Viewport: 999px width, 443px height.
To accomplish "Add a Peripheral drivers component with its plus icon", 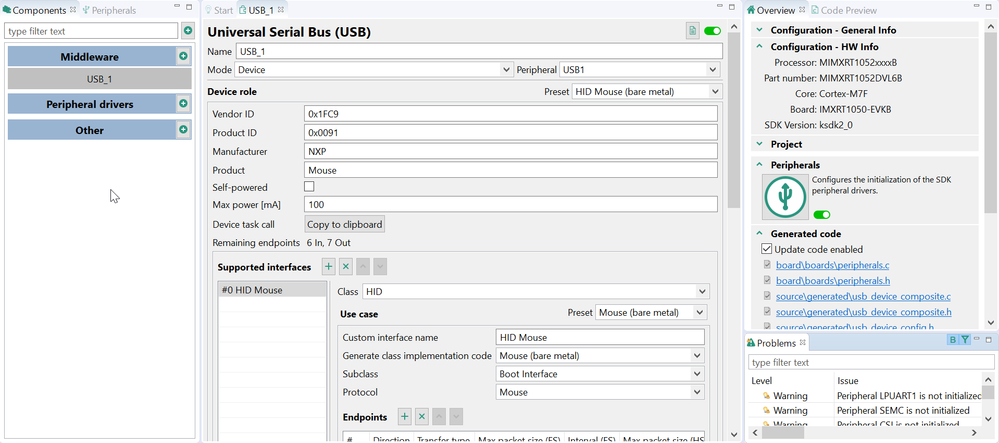I will [183, 103].
